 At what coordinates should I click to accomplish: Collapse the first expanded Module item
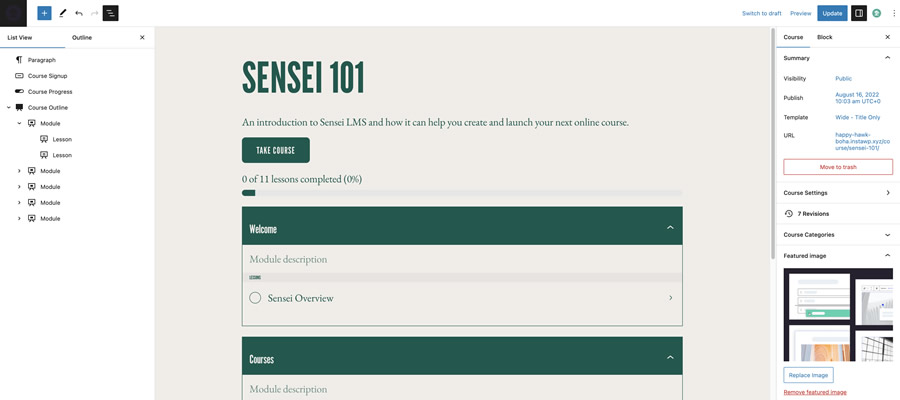[x=19, y=123]
